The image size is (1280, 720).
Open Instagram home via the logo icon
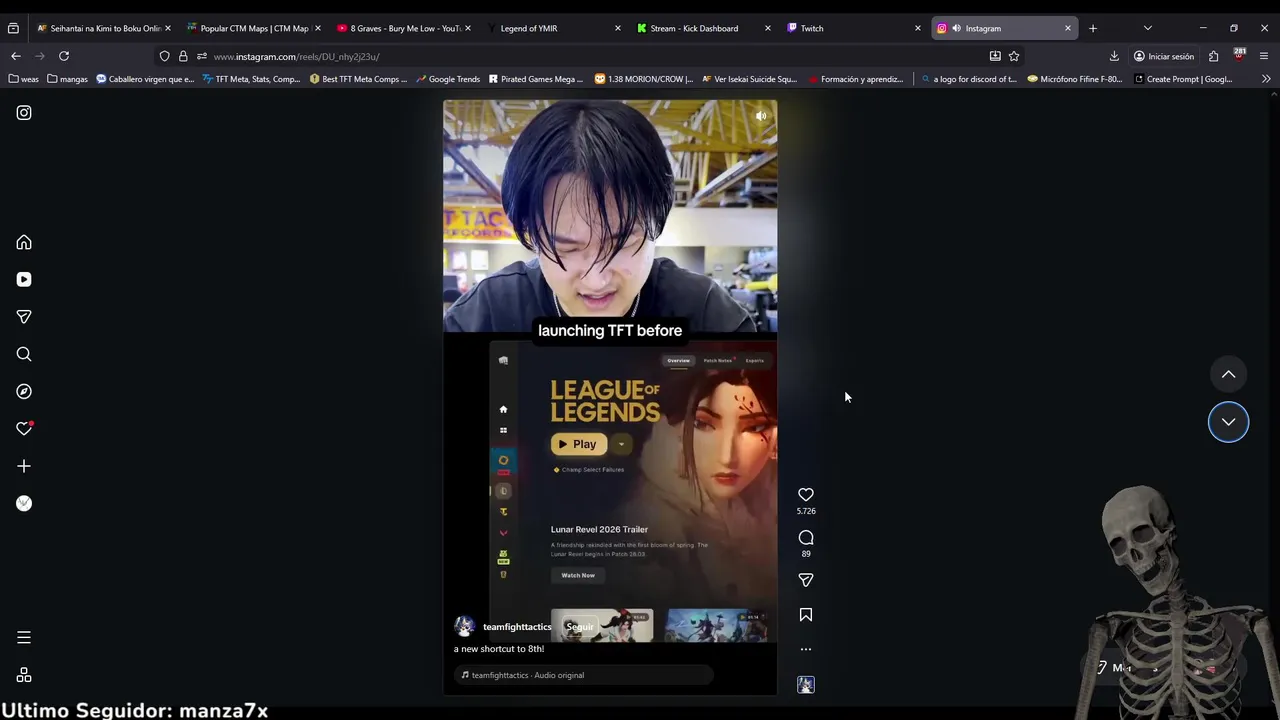(x=24, y=113)
